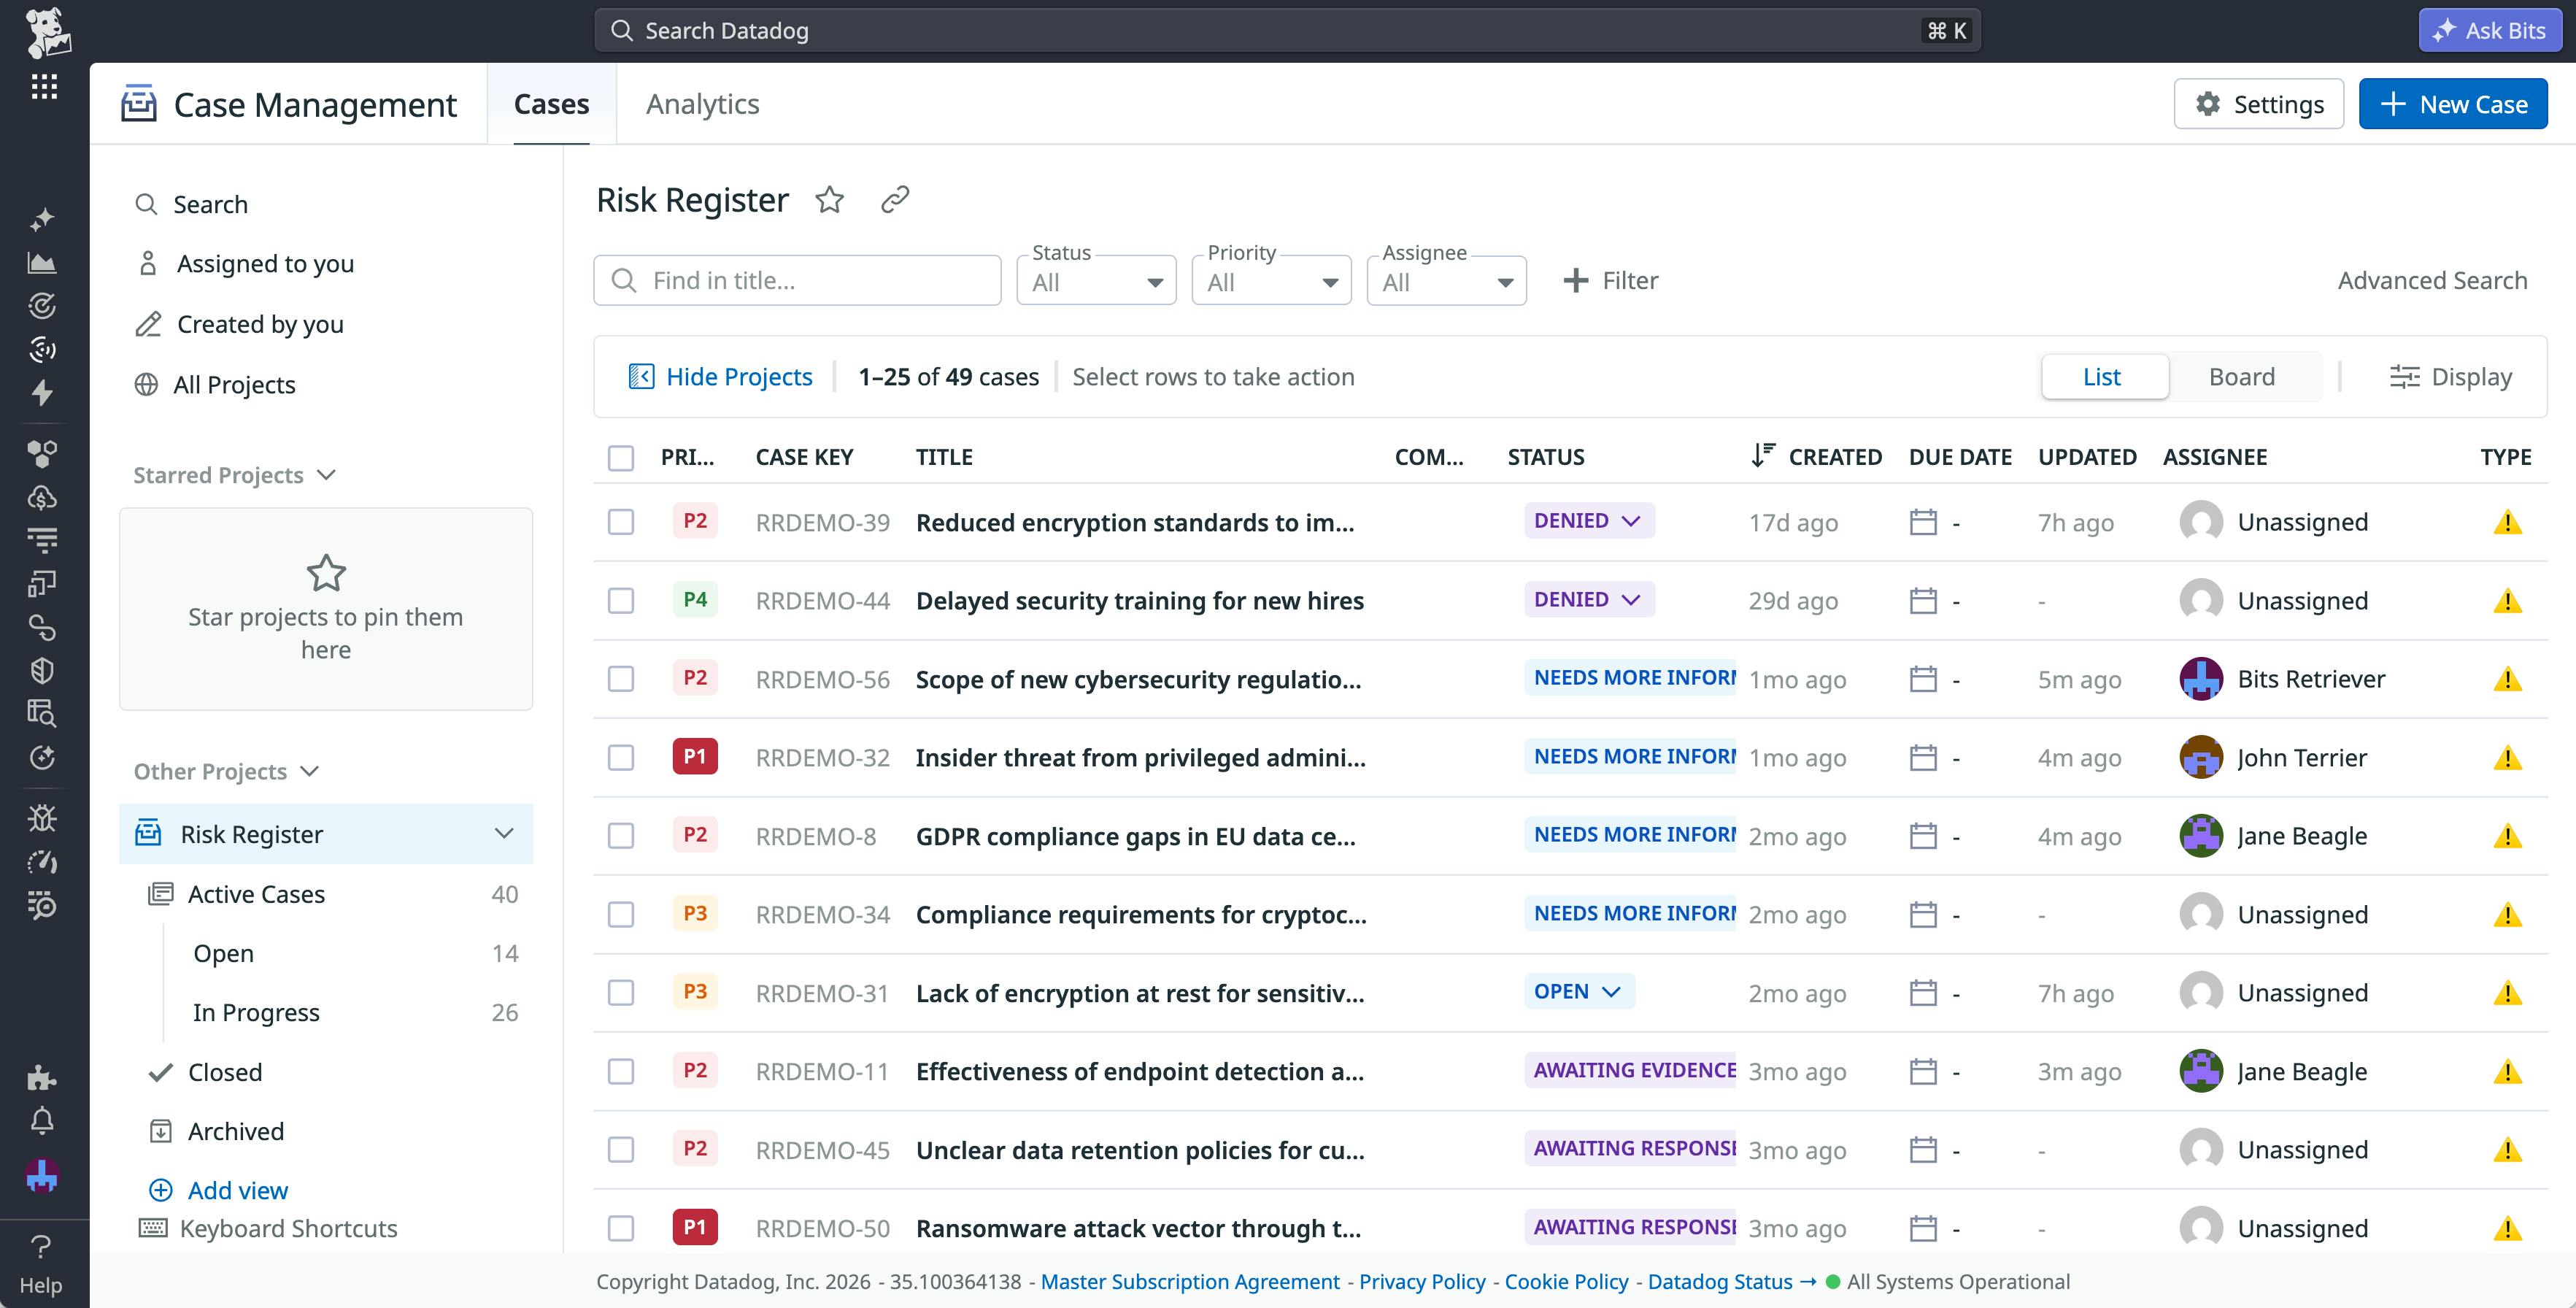Open the apps grid icon in sidebar

pos(44,87)
